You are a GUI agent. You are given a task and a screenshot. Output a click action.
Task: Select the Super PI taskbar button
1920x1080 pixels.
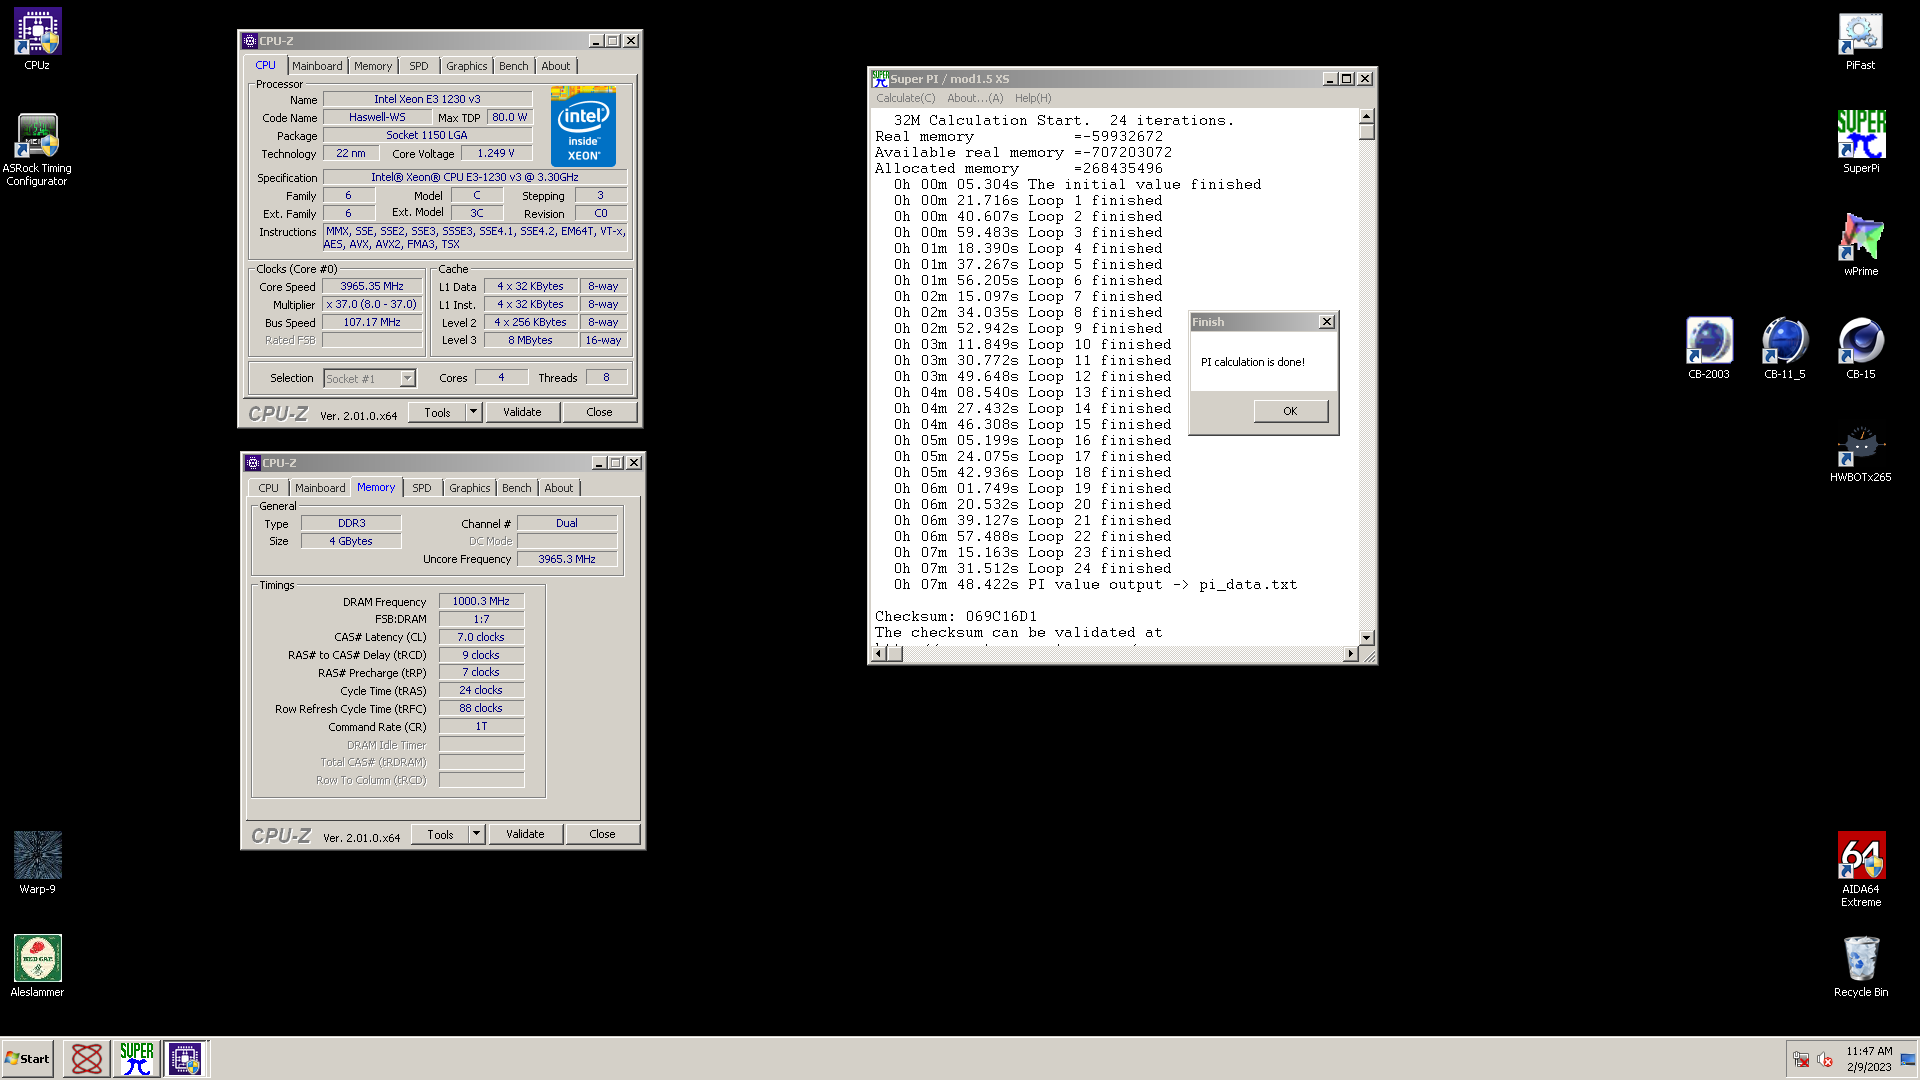(x=136, y=1058)
